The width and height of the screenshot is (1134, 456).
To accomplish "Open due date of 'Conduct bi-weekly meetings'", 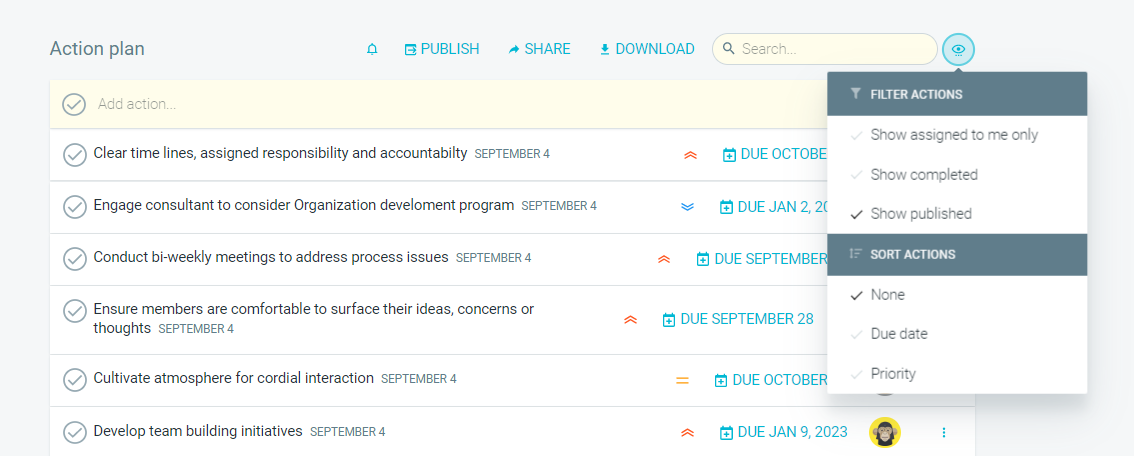I will [762, 259].
